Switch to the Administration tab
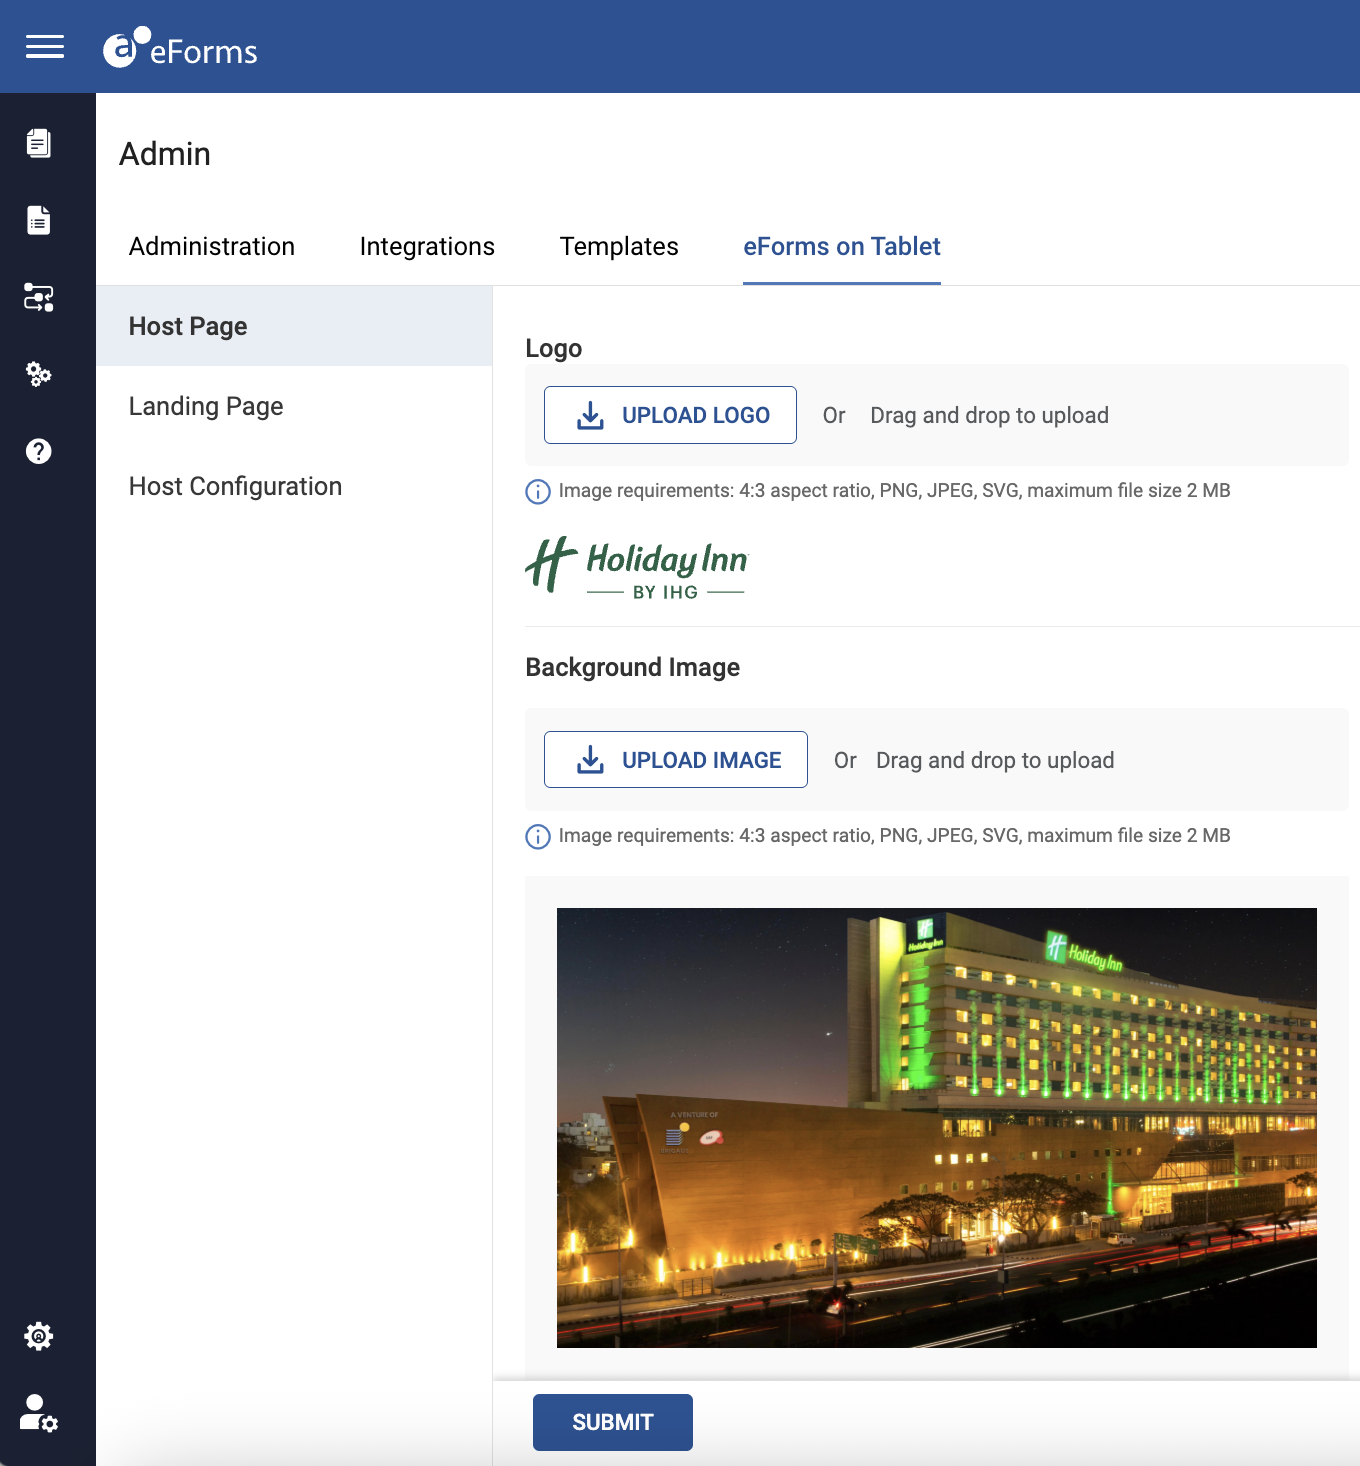This screenshot has width=1360, height=1466. point(212,246)
